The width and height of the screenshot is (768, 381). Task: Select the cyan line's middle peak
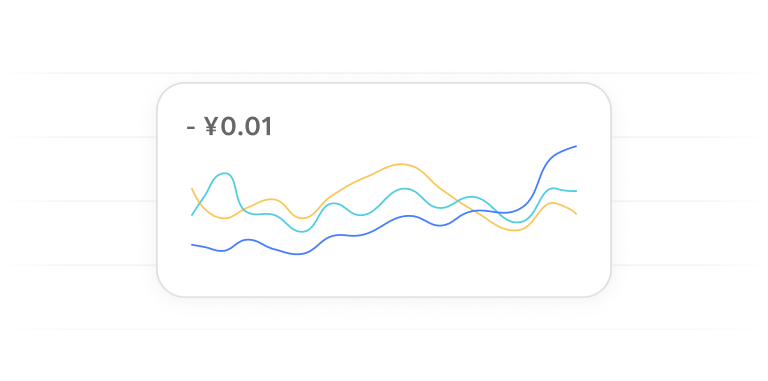click(404, 189)
